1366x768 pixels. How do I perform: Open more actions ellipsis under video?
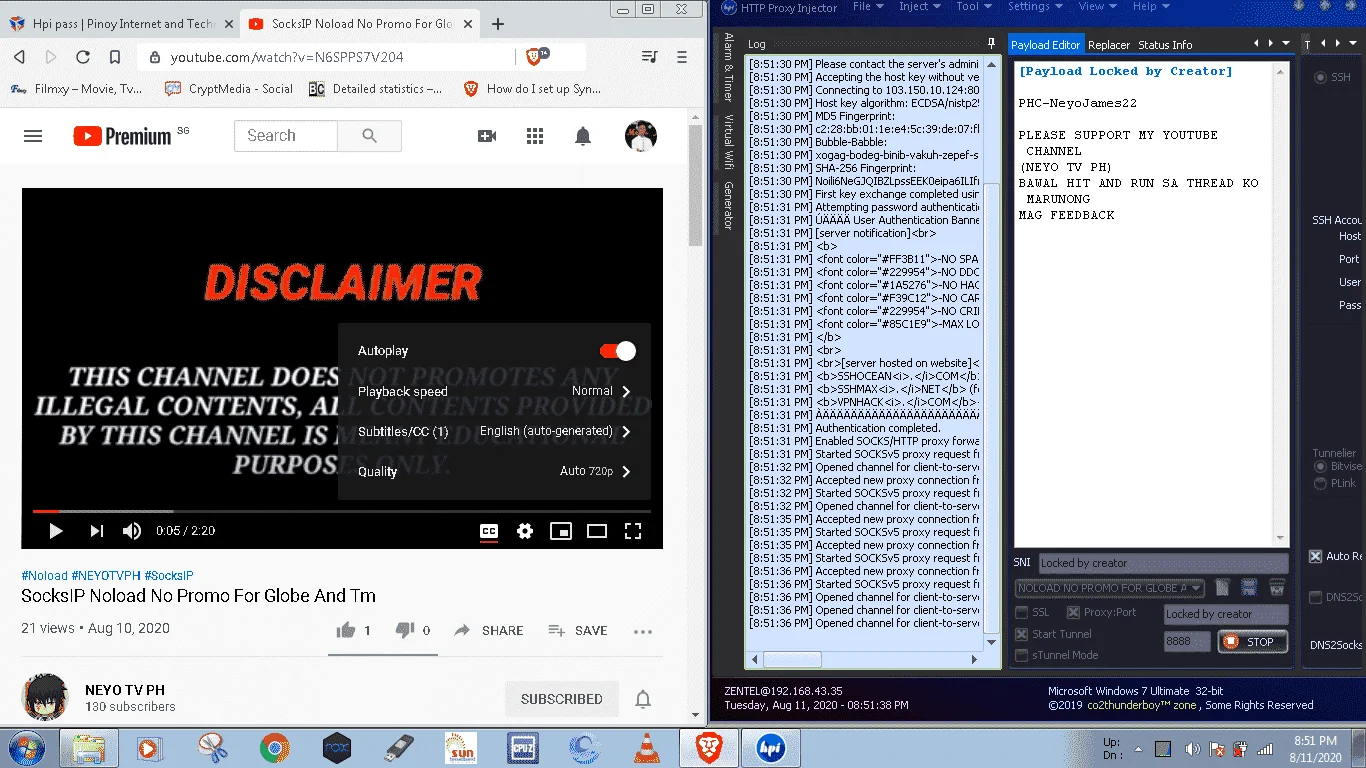643,631
